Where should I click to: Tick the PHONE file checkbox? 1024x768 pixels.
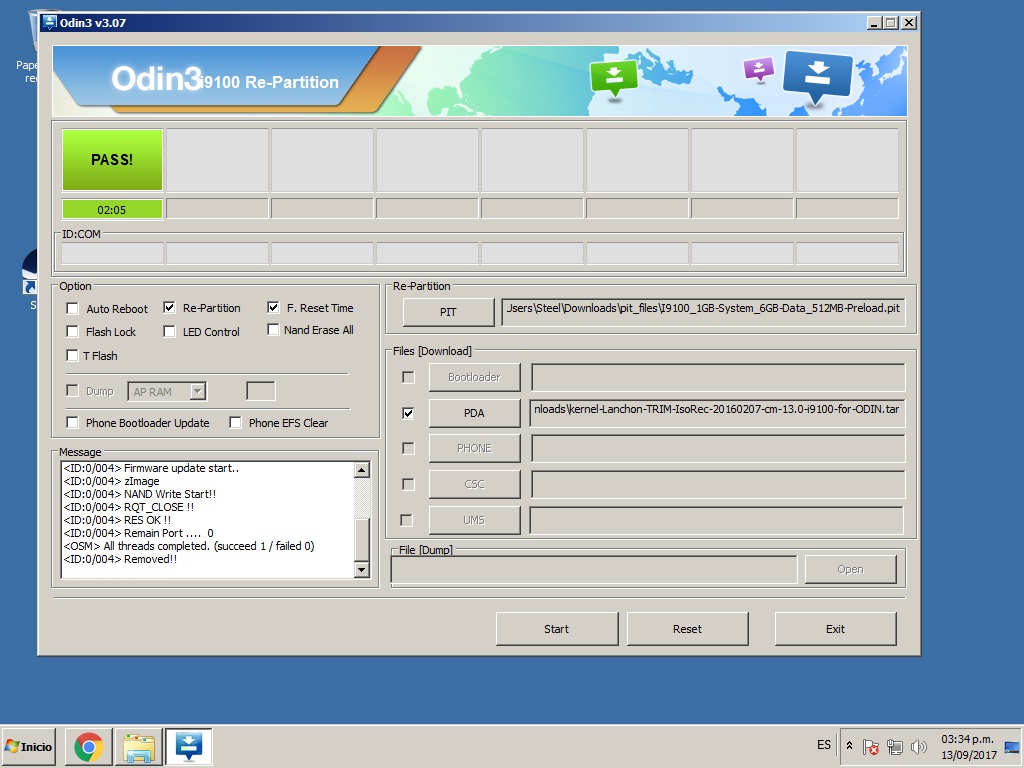pyautogui.click(x=408, y=448)
